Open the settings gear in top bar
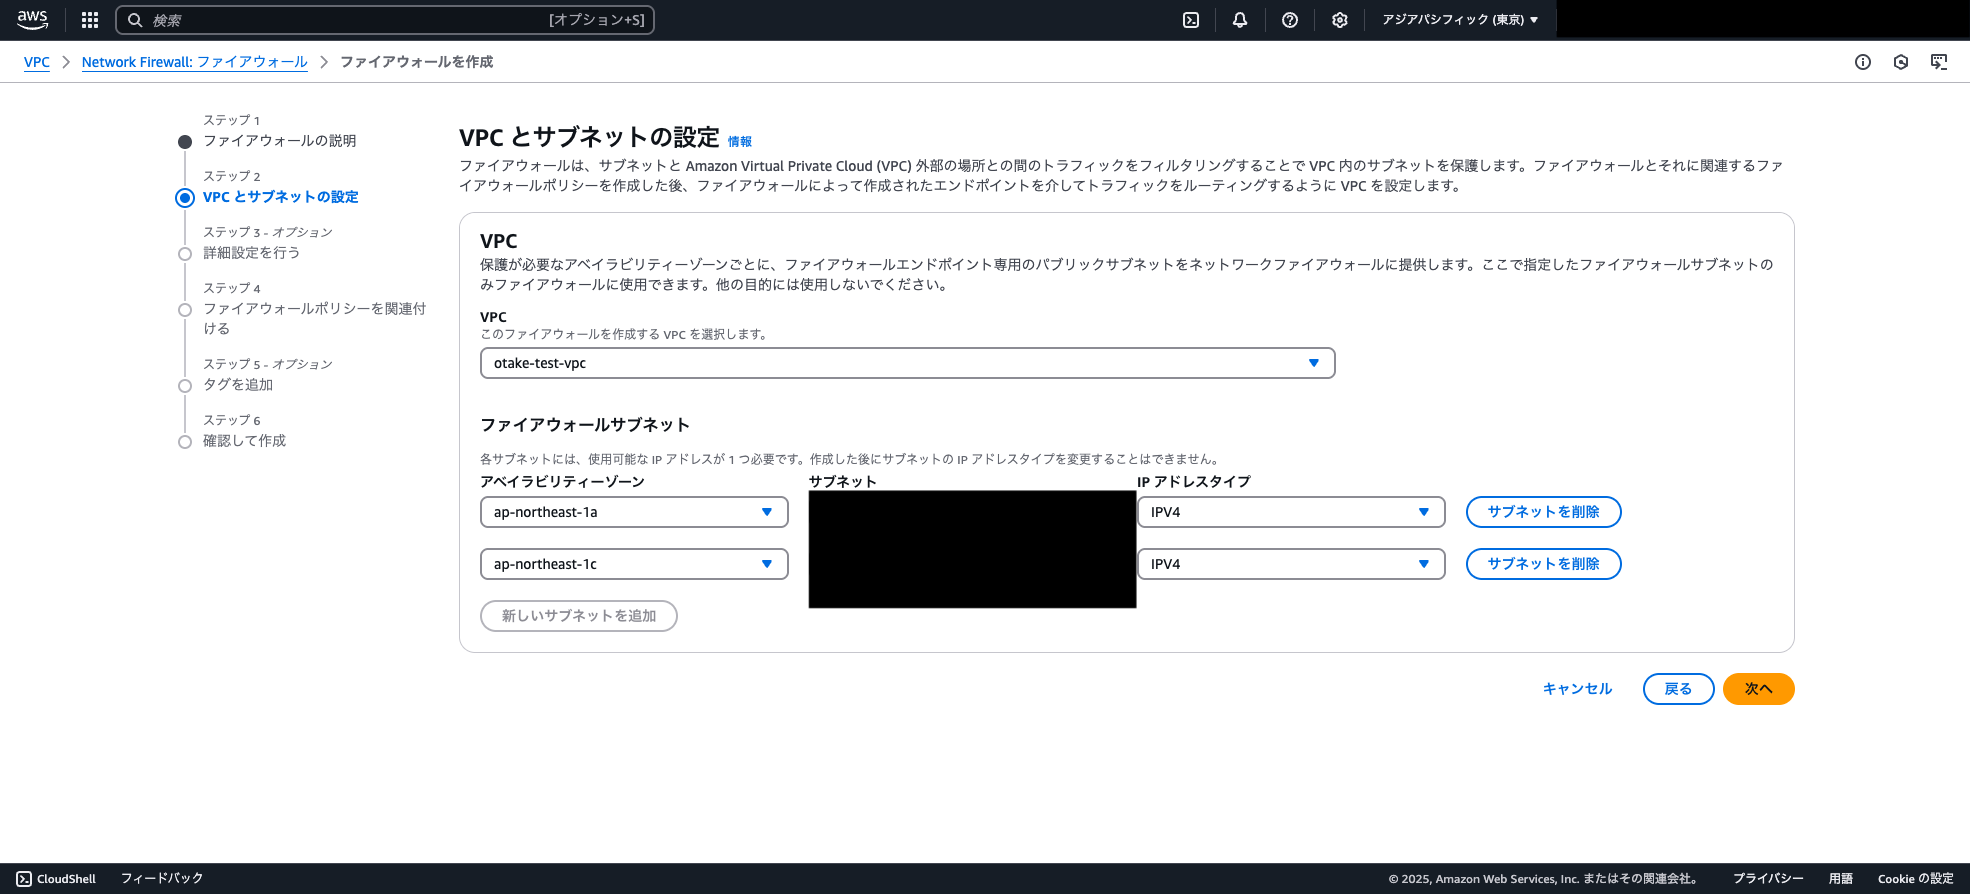This screenshot has width=1970, height=894. 1340,20
